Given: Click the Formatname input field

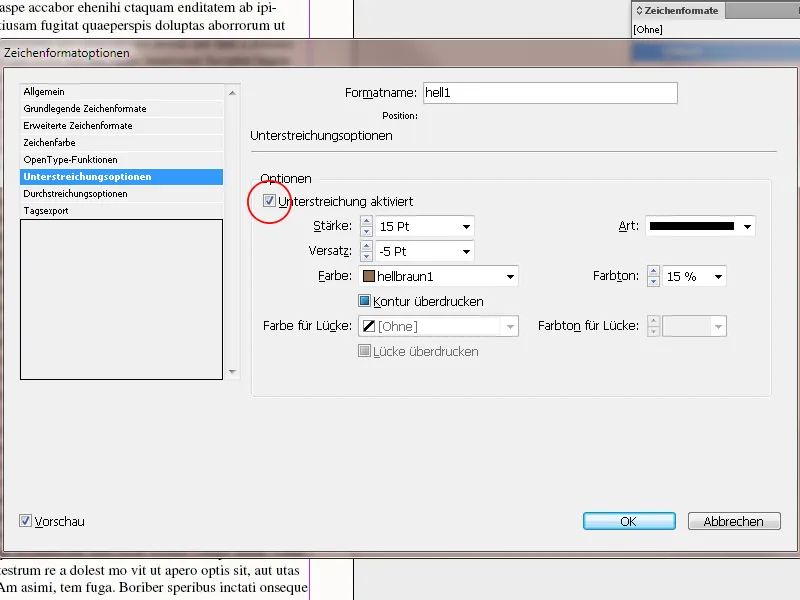Looking at the screenshot, I should [x=550, y=93].
